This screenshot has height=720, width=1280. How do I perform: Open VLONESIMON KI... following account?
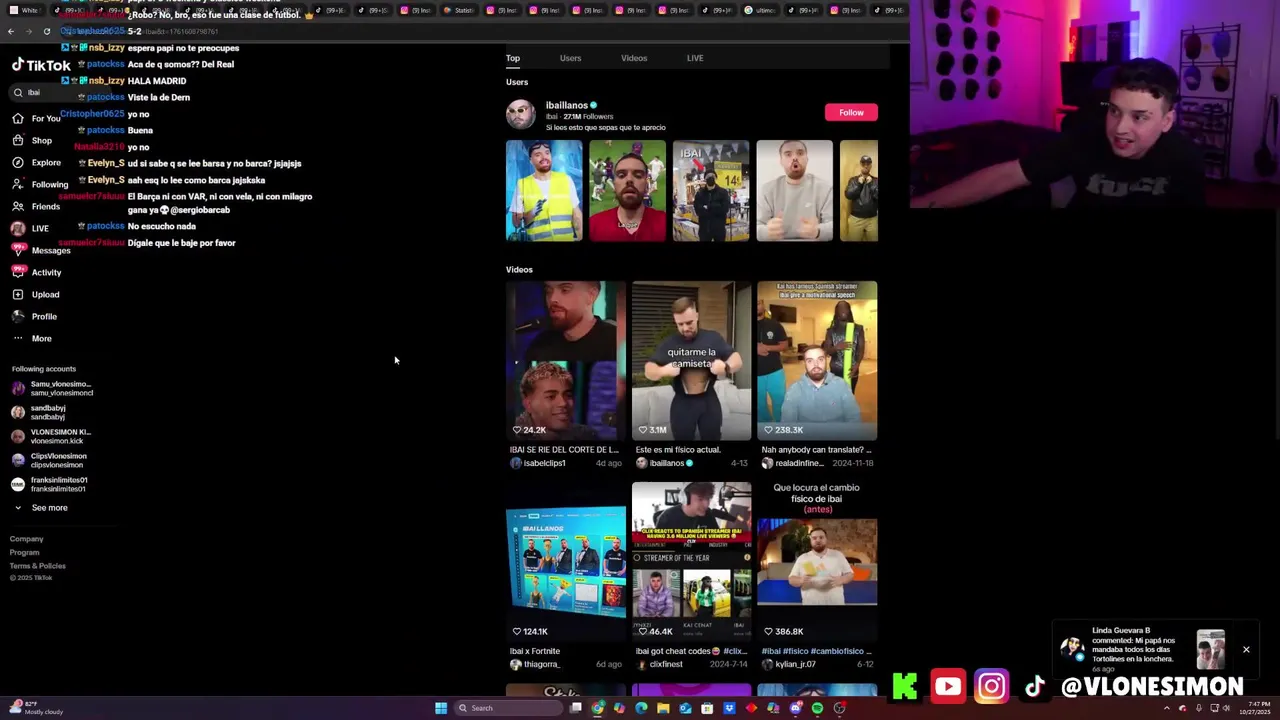(51, 436)
